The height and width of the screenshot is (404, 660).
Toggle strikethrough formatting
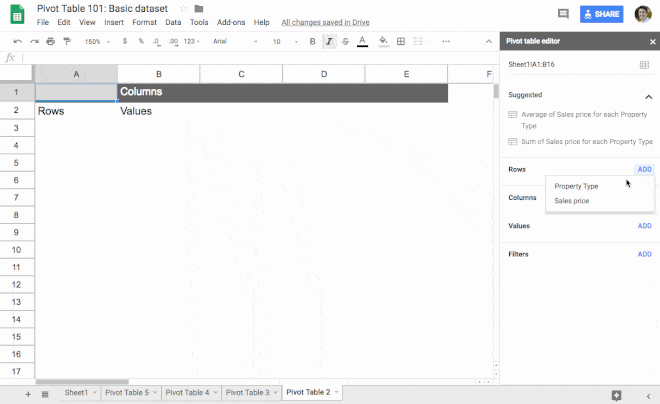[345, 41]
